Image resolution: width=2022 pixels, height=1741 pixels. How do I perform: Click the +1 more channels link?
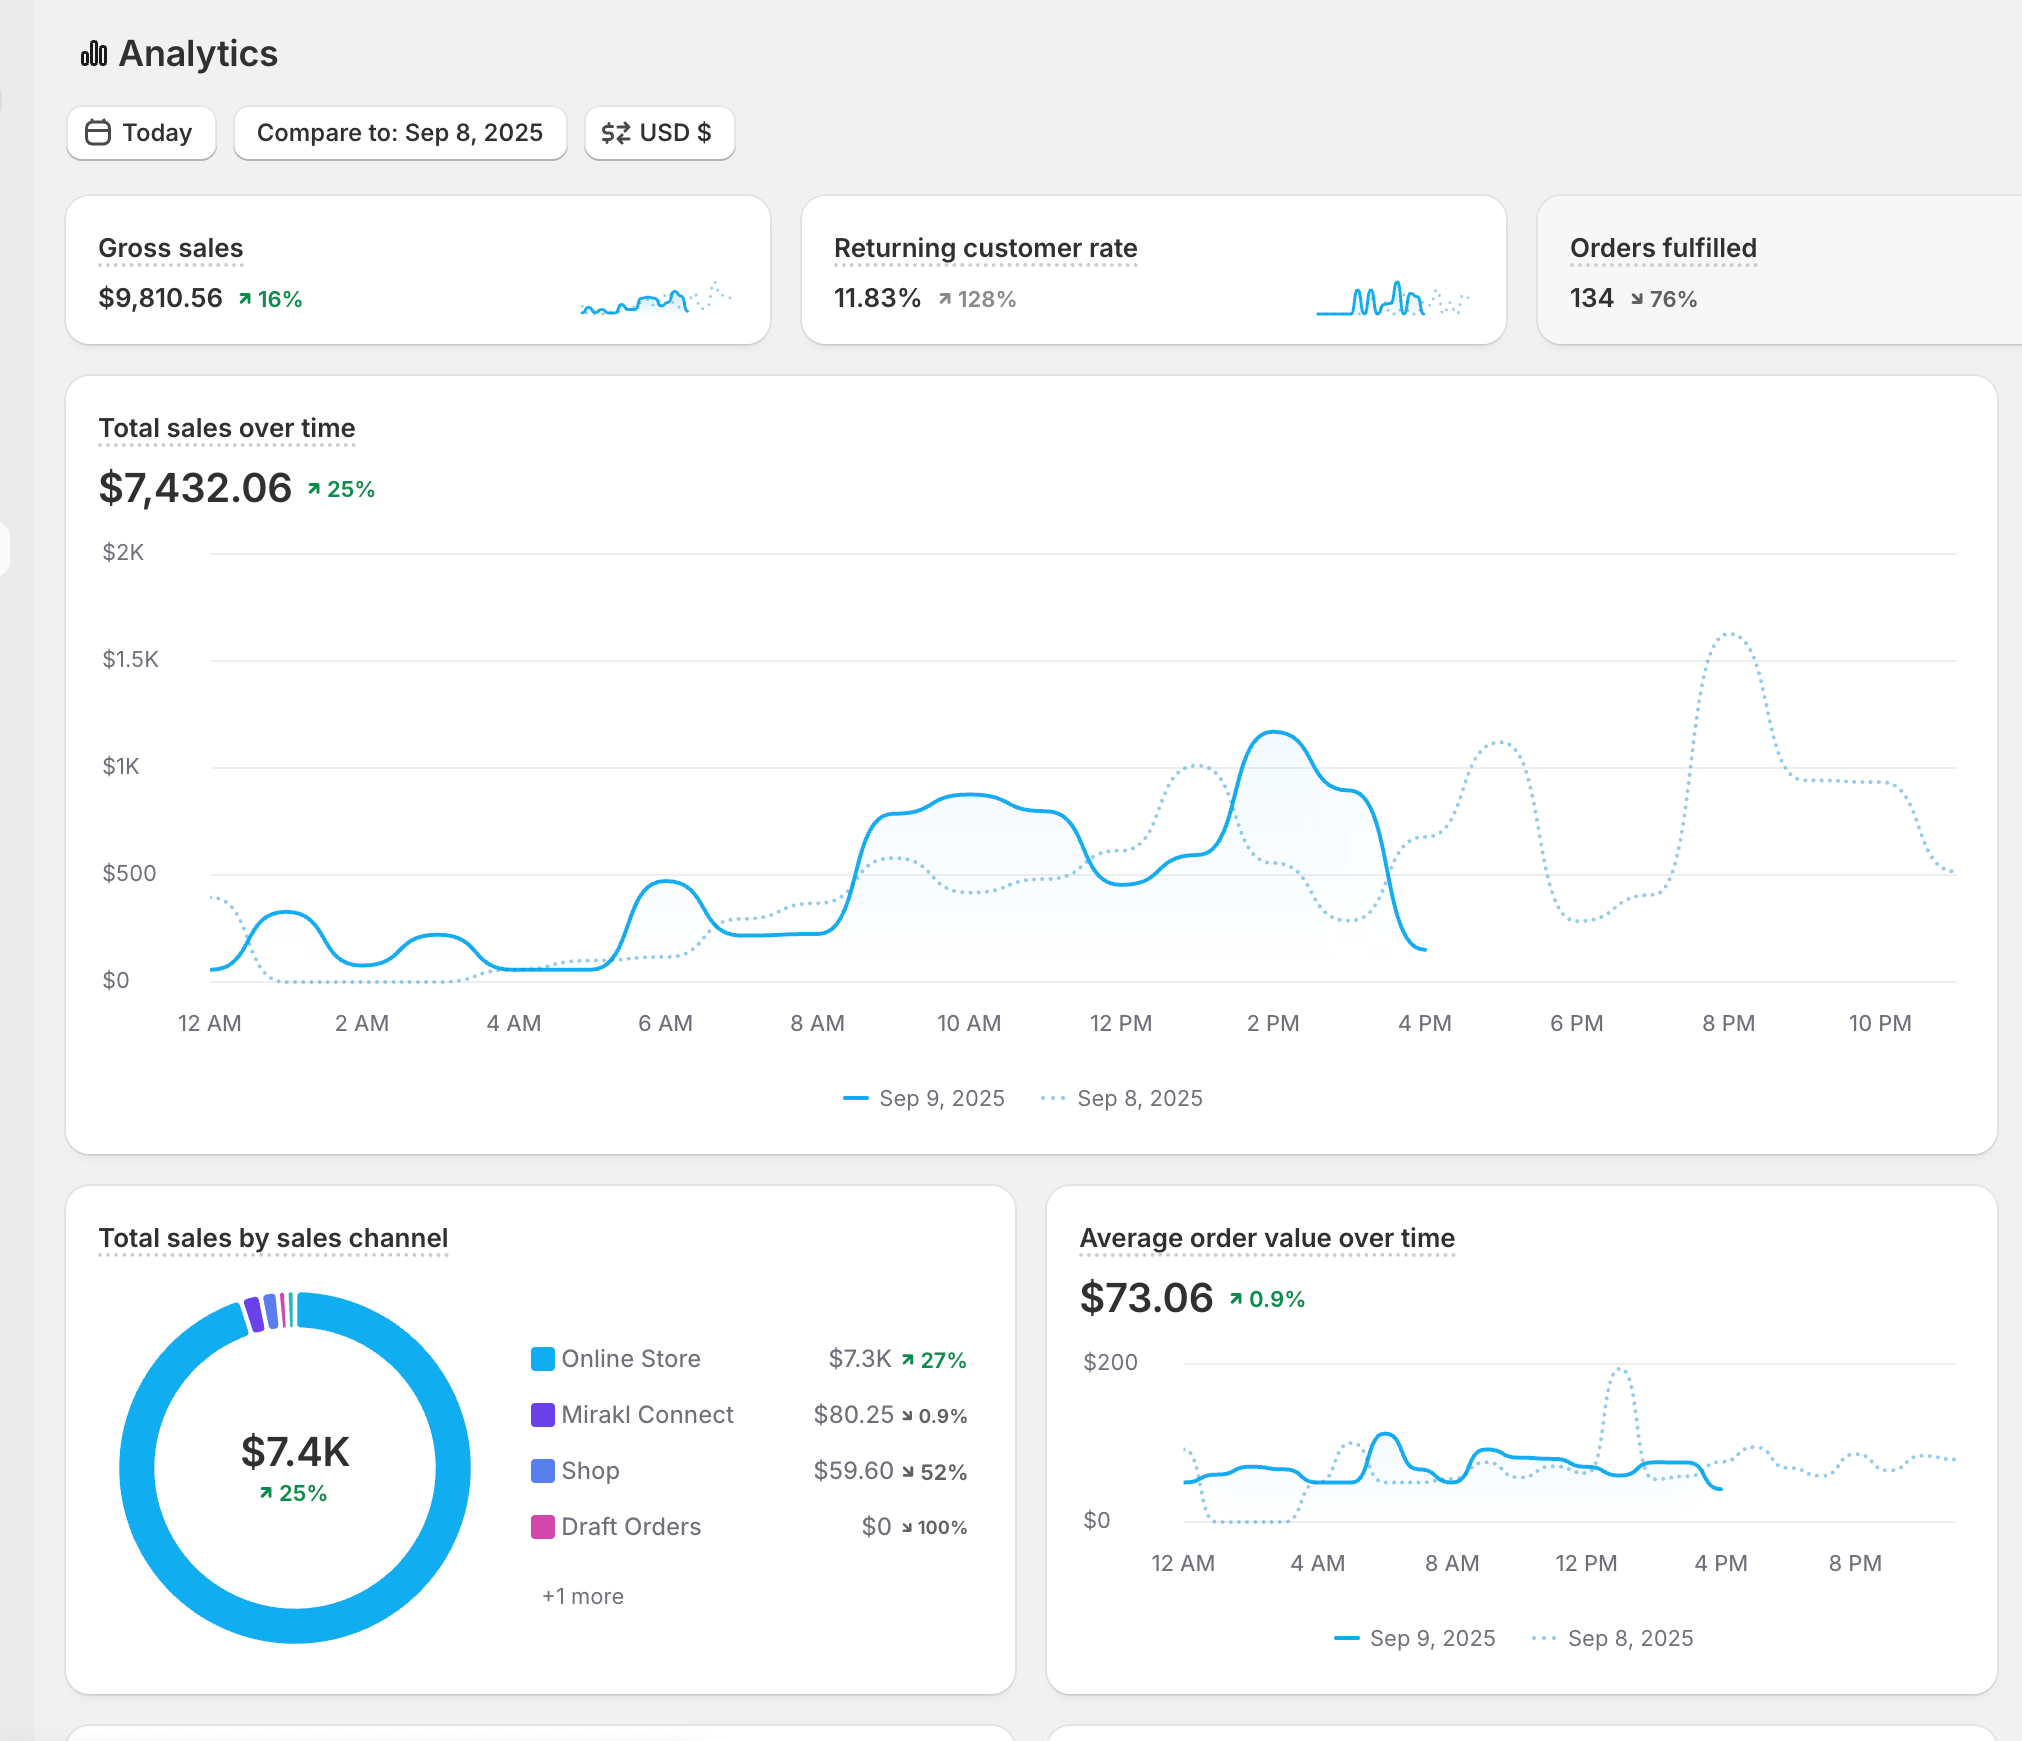(582, 1596)
